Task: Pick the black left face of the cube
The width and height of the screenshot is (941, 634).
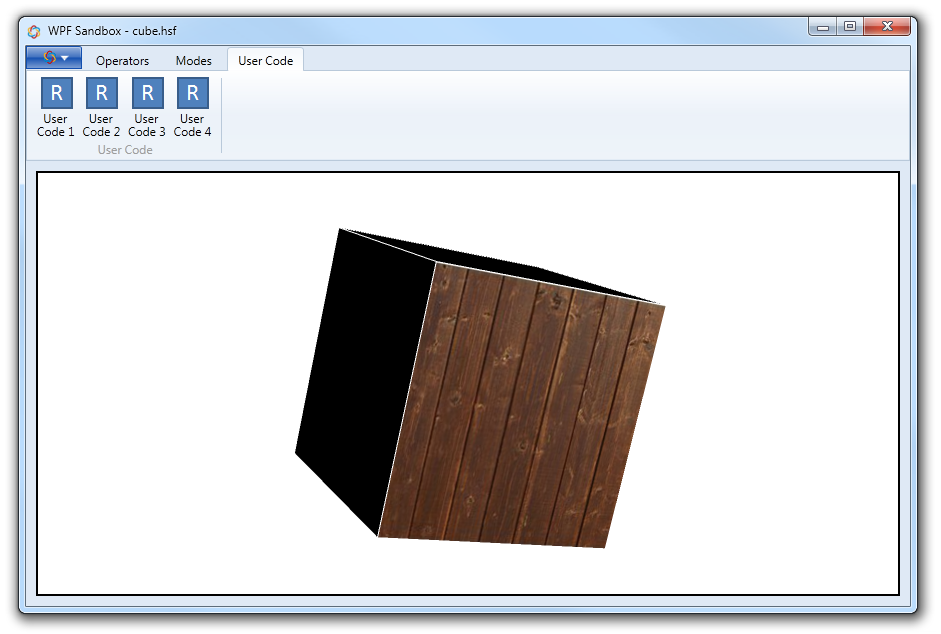Action: (x=360, y=380)
